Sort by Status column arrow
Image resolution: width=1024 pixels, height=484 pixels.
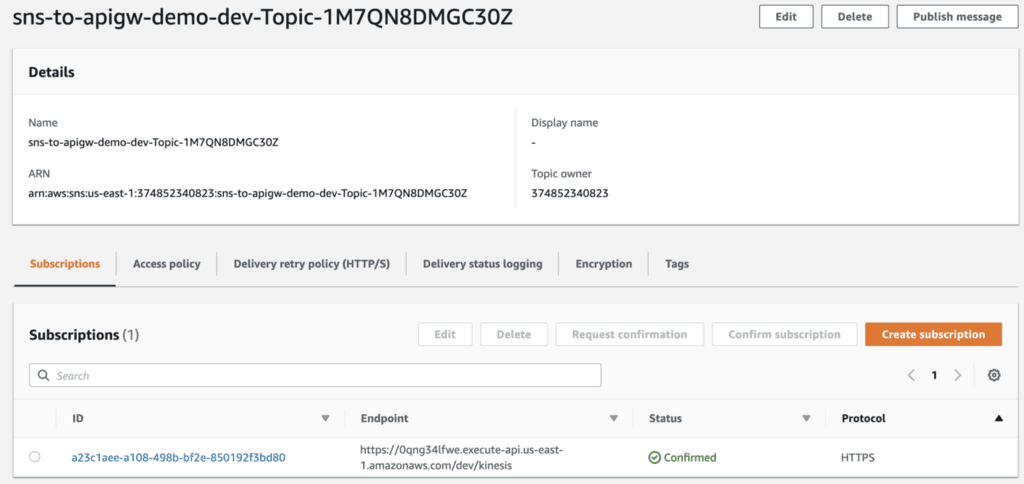[x=805, y=419]
